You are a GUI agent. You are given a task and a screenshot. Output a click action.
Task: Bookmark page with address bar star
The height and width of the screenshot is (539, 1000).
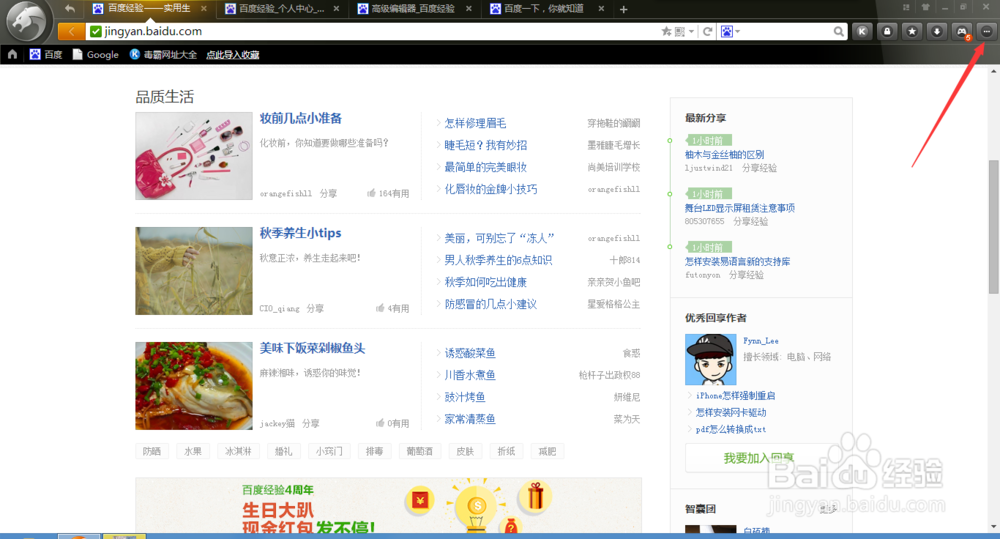click(x=666, y=31)
